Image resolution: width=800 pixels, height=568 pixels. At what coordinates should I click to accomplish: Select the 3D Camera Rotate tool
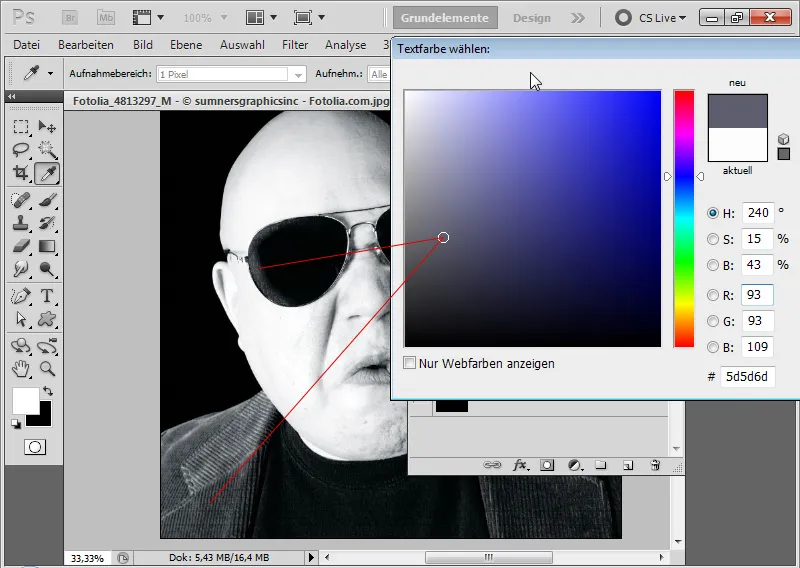click(47, 346)
